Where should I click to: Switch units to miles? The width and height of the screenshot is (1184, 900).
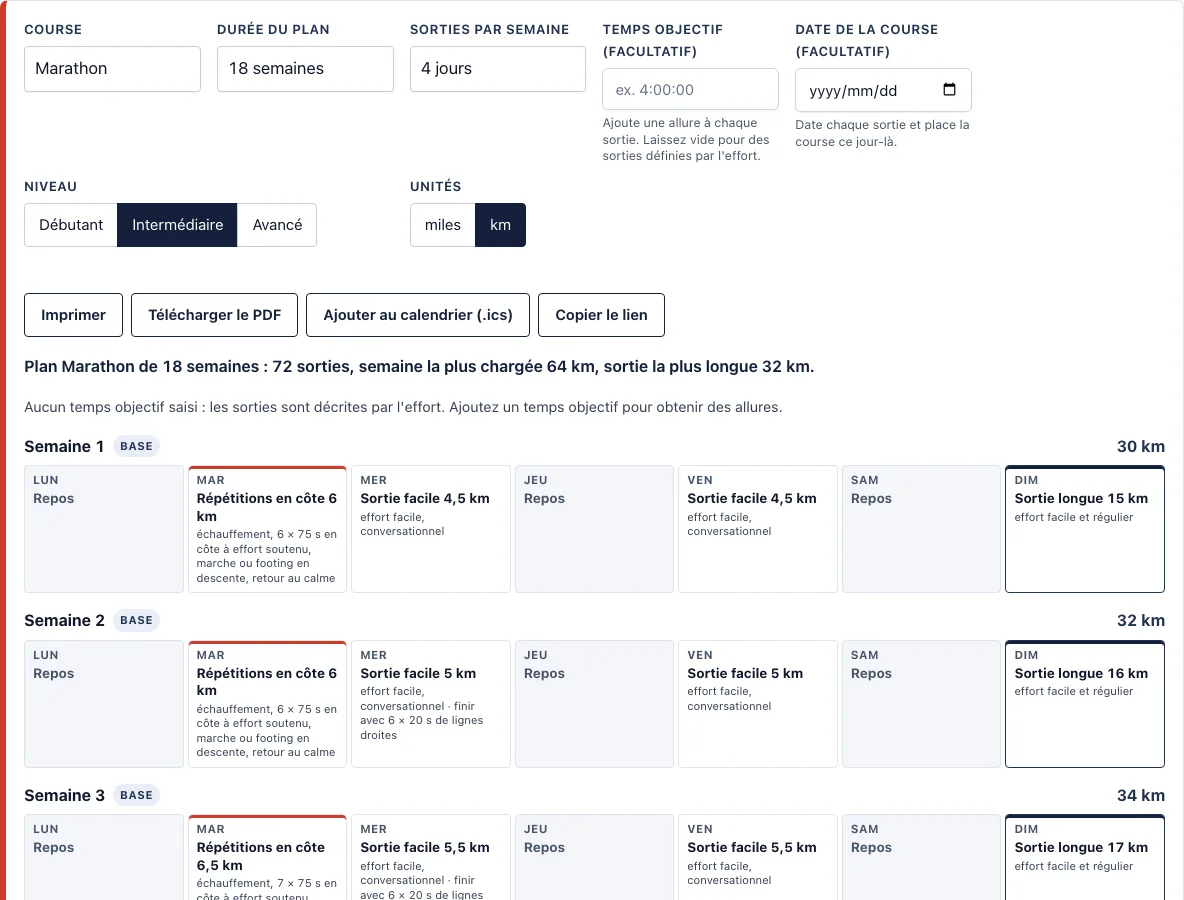442,225
